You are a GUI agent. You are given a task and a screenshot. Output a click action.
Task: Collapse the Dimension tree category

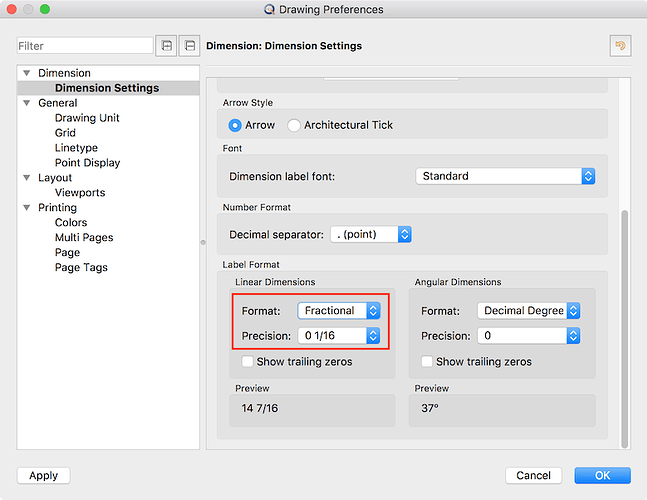pos(25,73)
